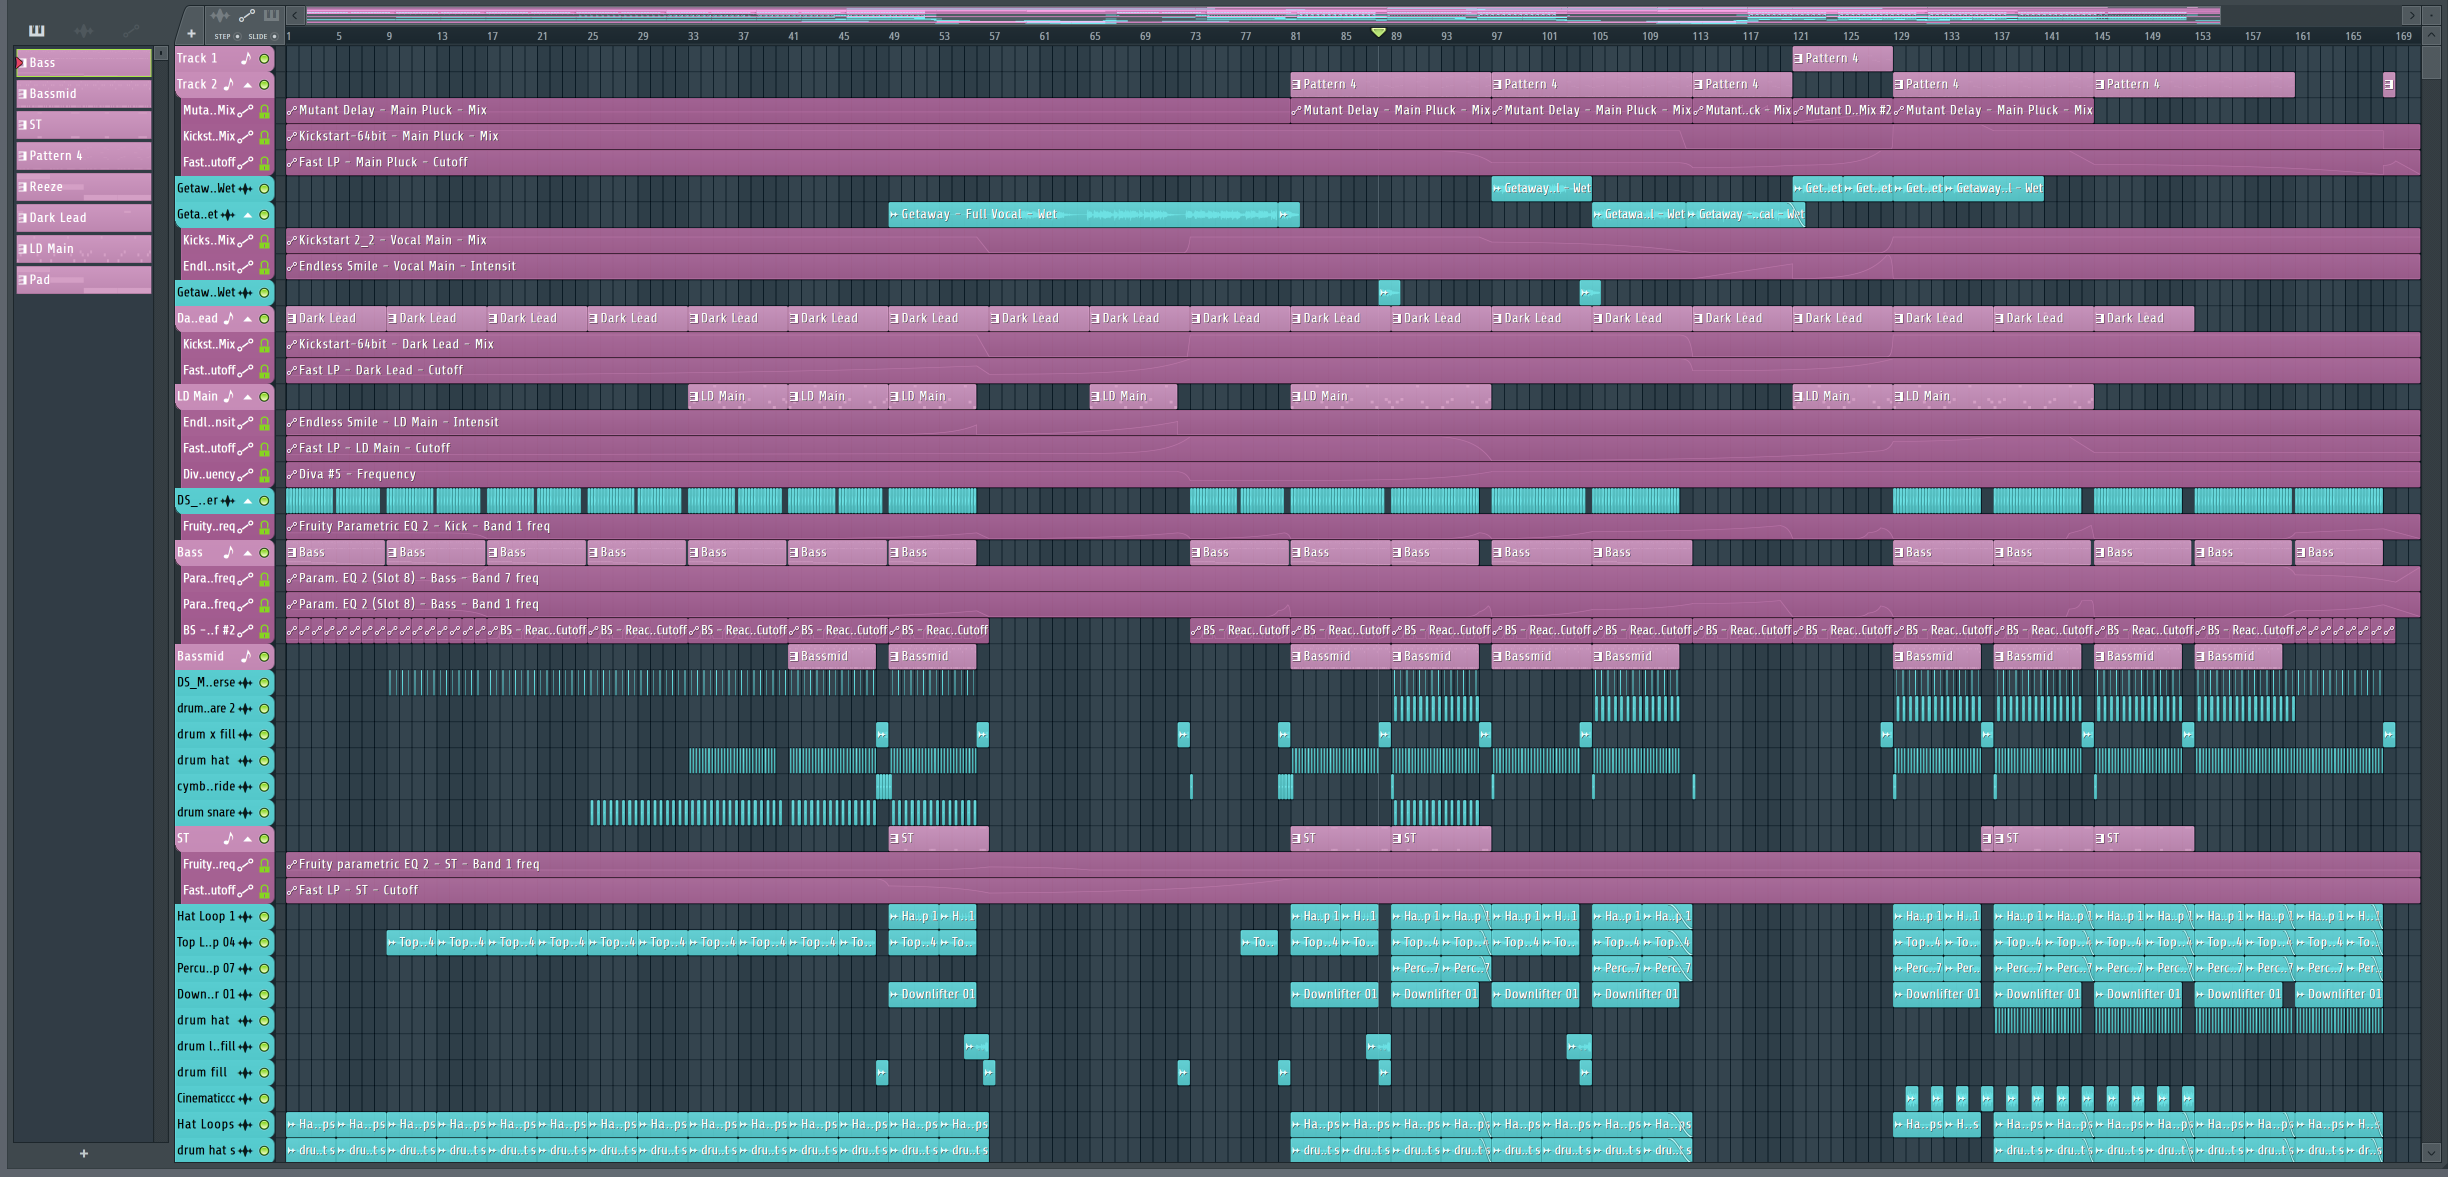Select the Dark Lead pattern in the picker
The height and width of the screenshot is (1177, 2448).
tap(84, 217)
